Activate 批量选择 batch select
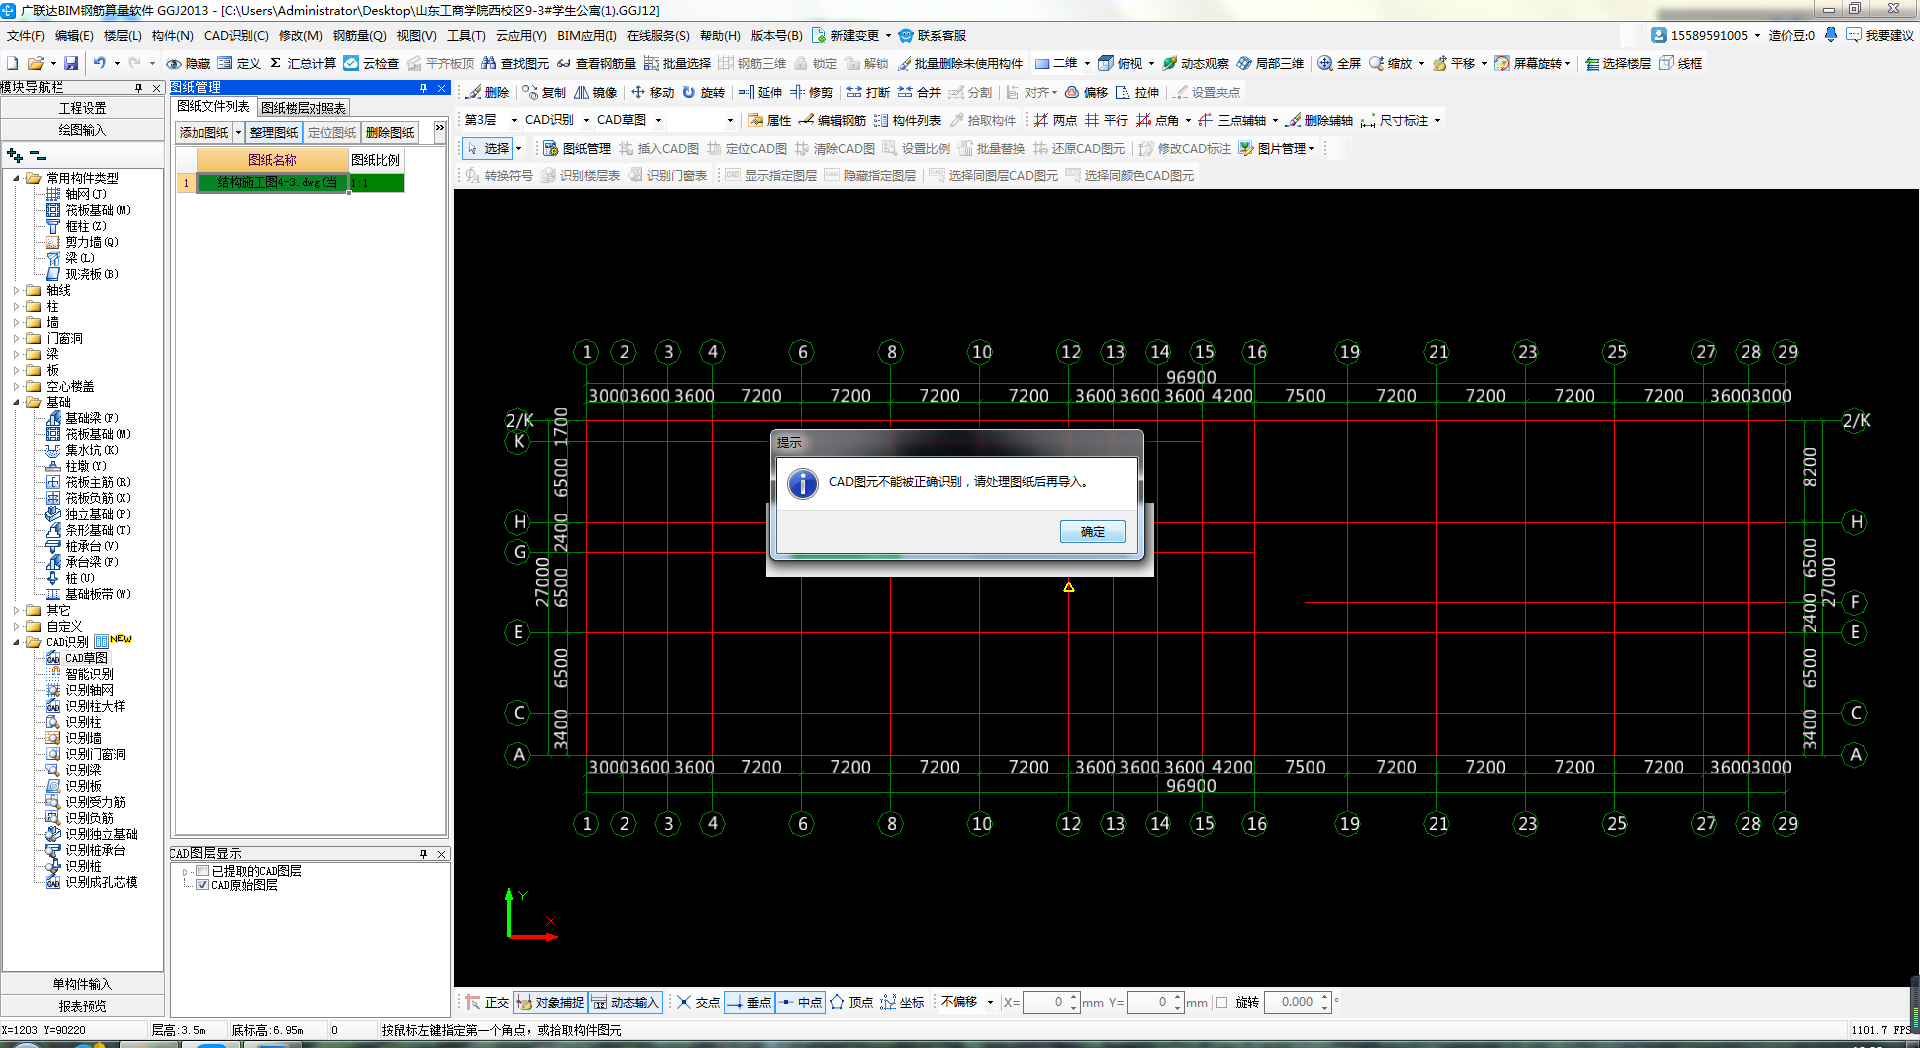 coord(677,63)
